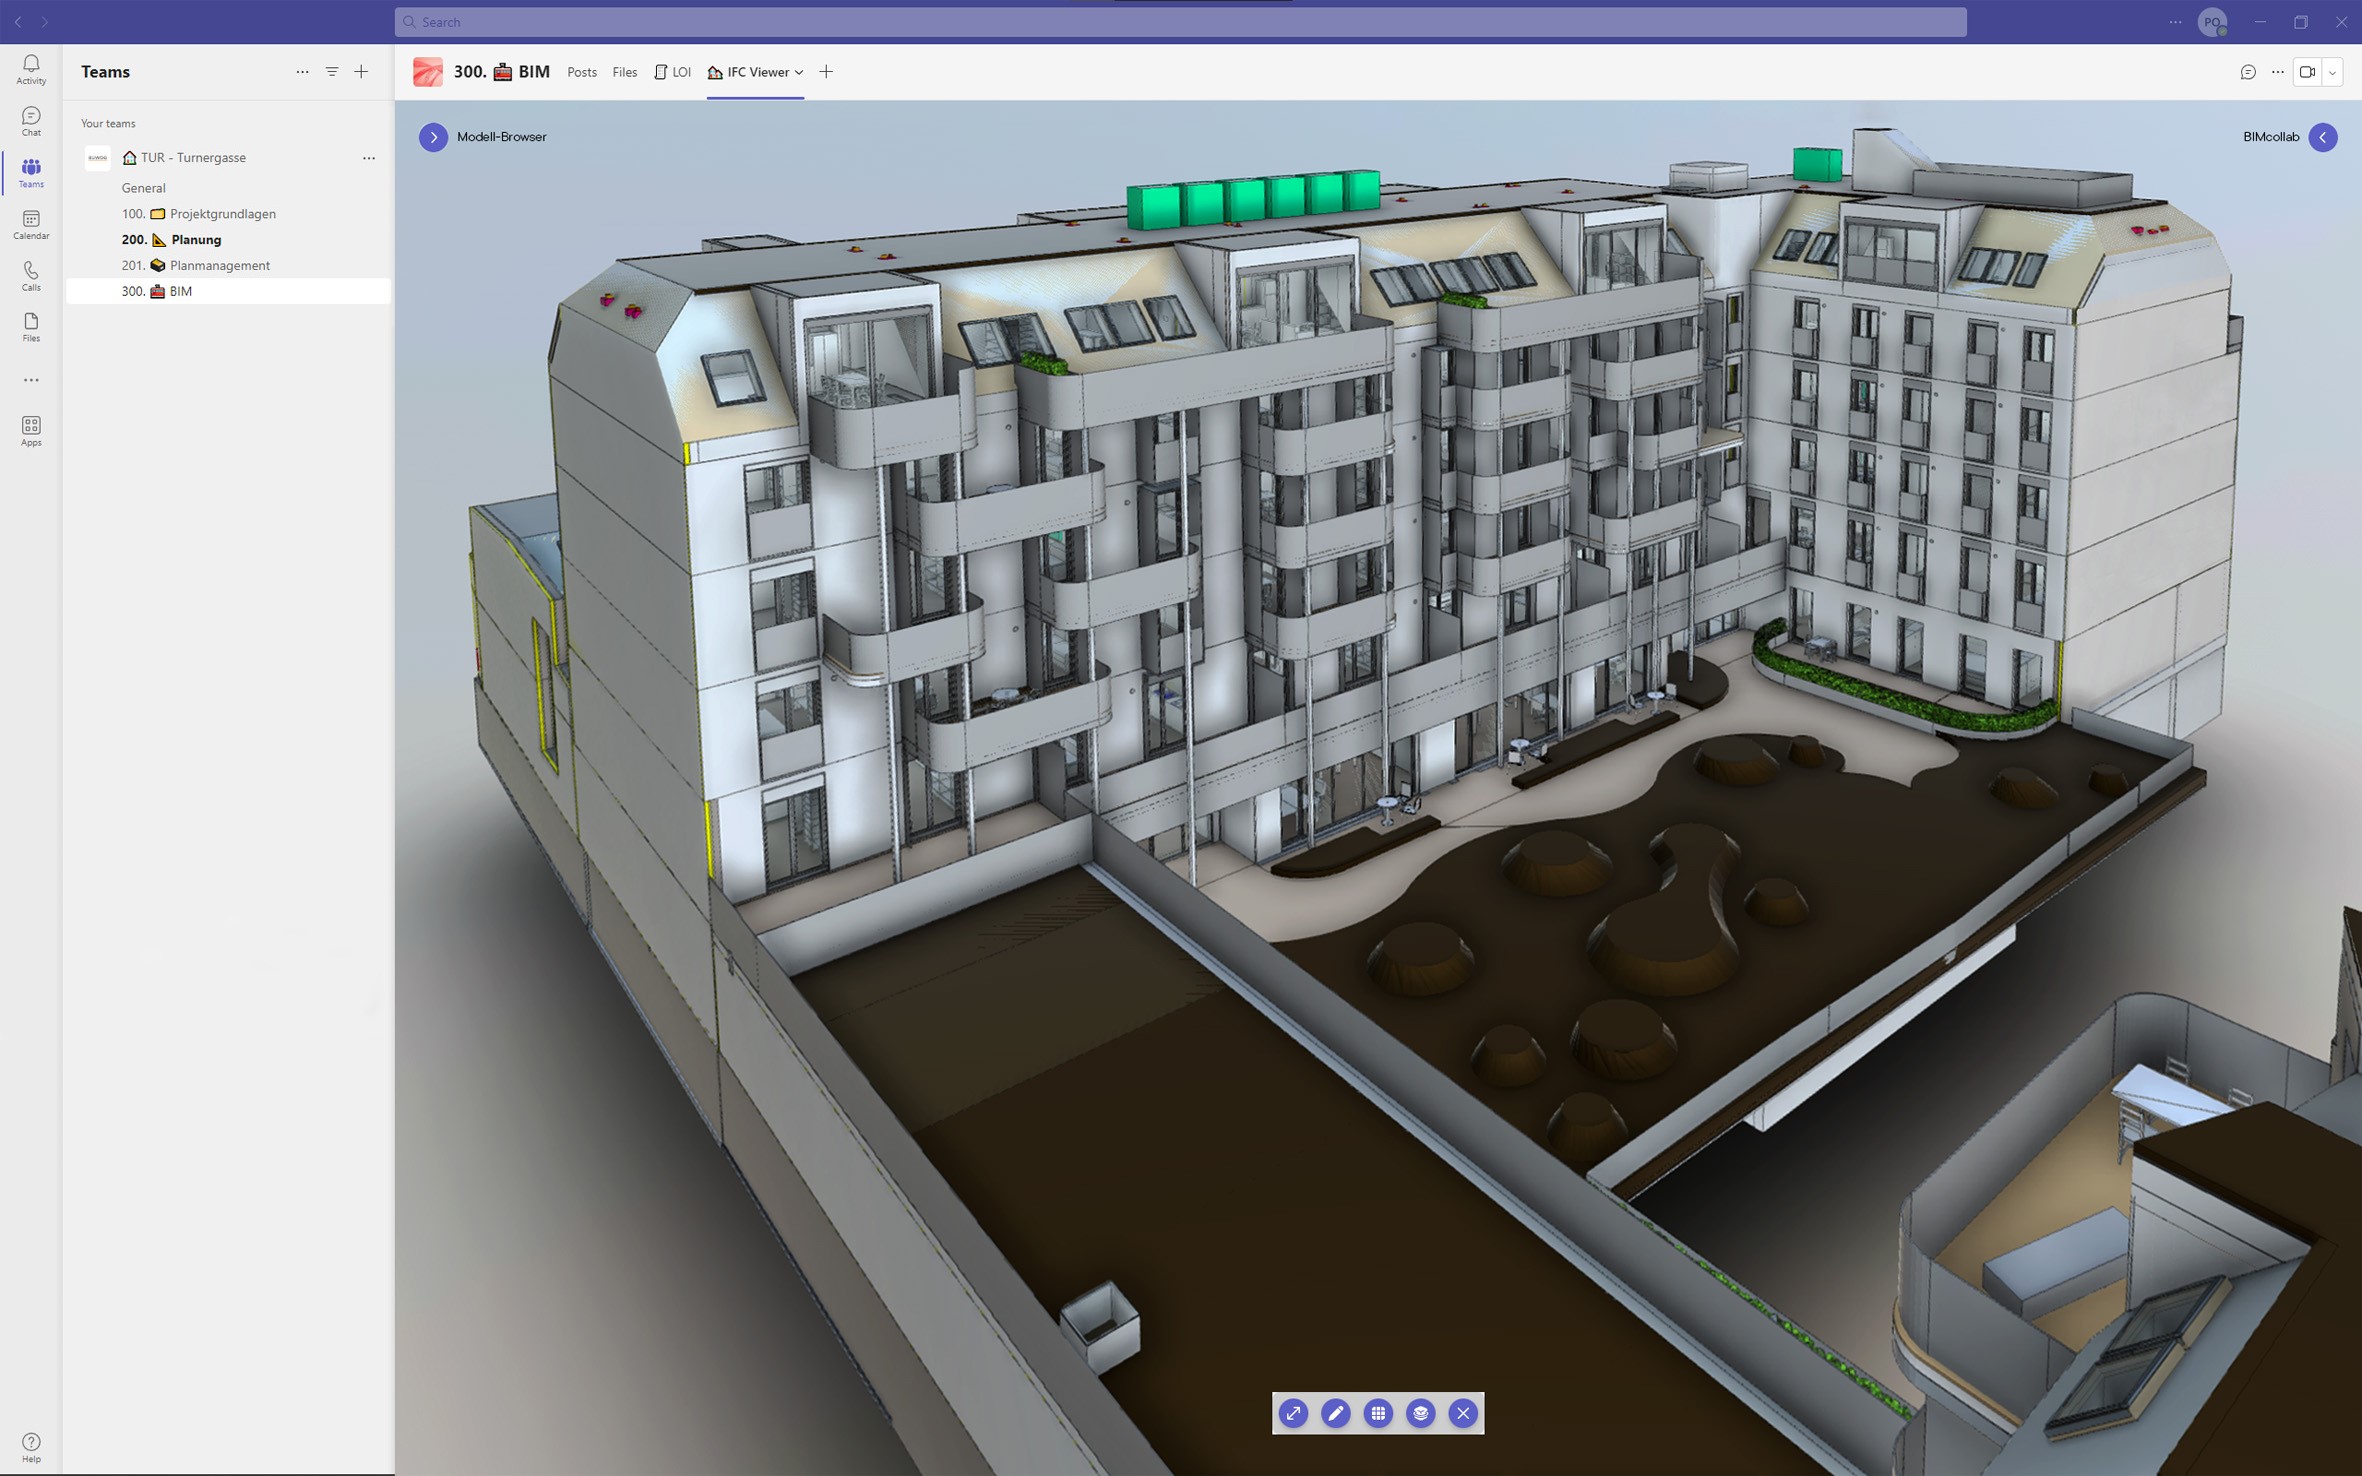Close the floating viewer toolbar

tap(1463, 1413)
